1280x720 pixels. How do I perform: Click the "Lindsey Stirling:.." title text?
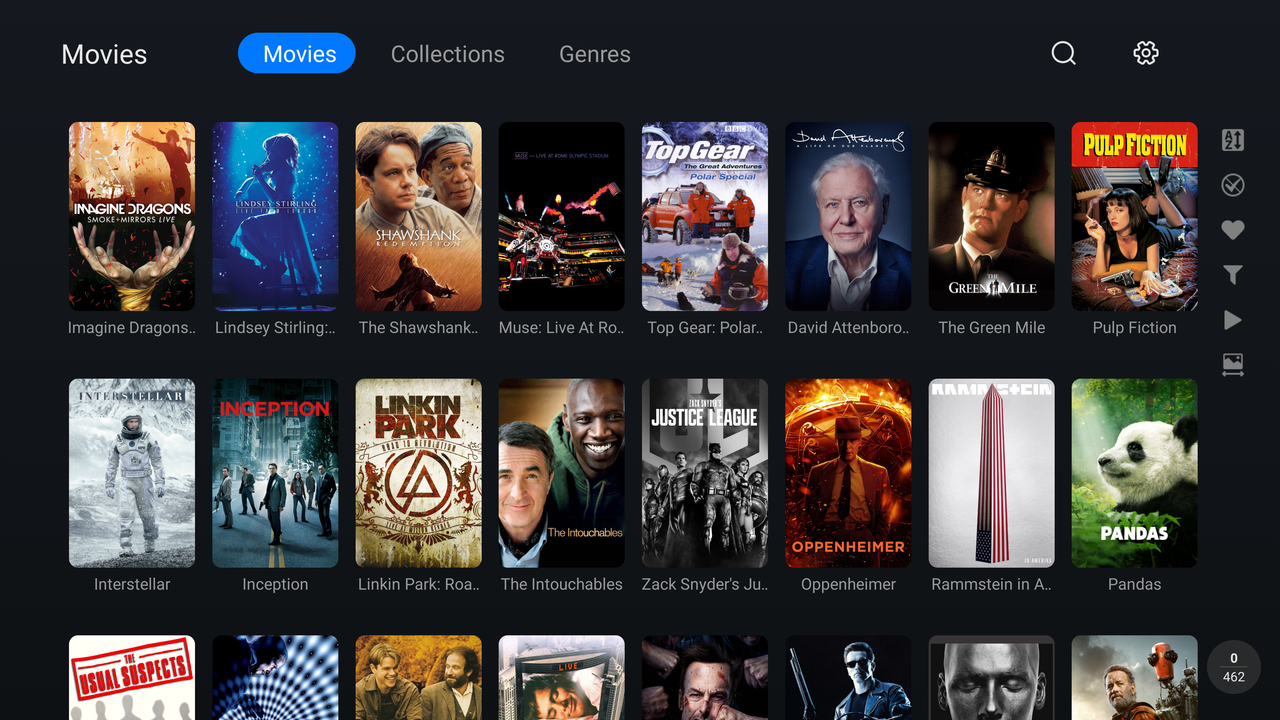(275, 328)
